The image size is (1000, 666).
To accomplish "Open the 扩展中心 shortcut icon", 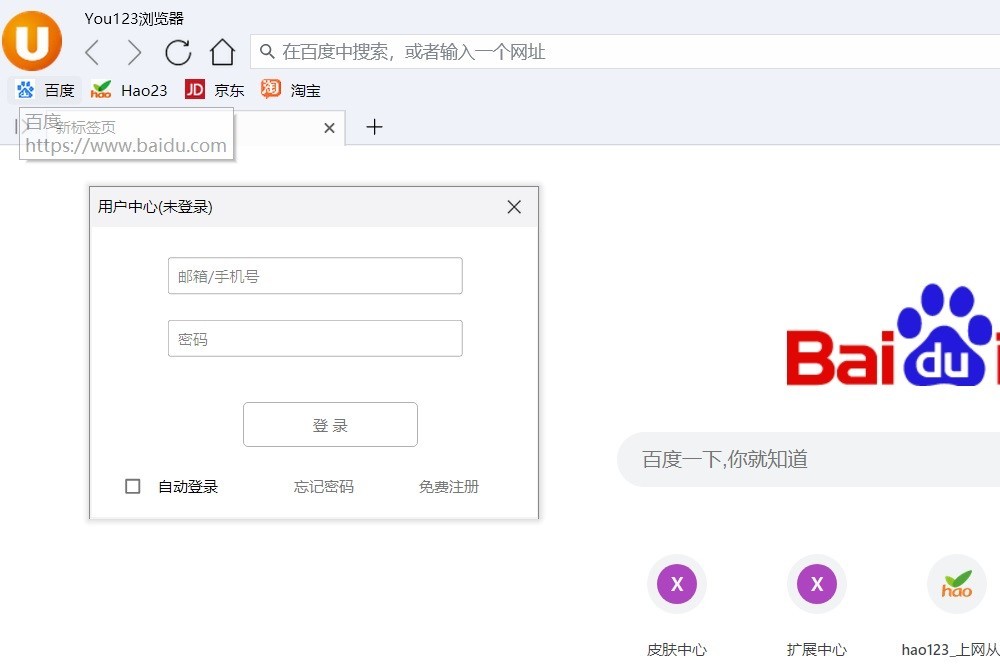I will [816, 584].
